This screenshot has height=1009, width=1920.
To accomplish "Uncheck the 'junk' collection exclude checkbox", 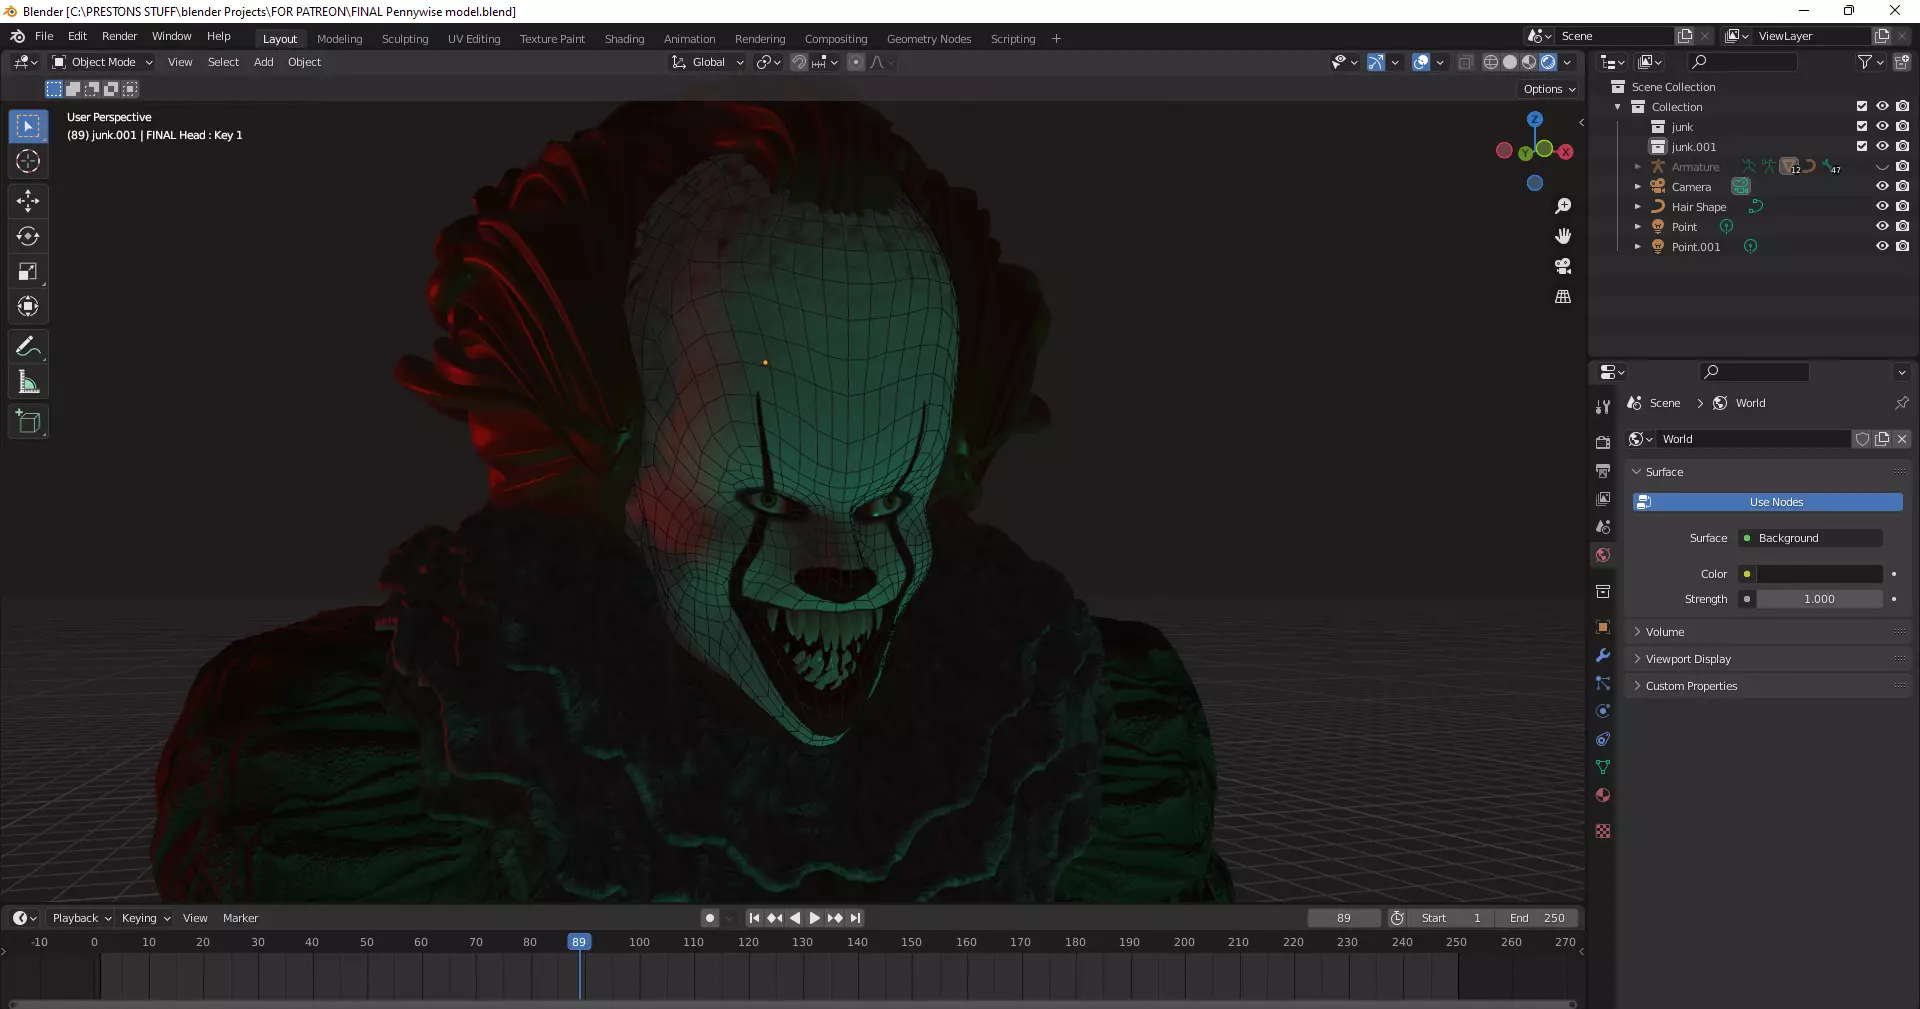I will click(x=1861, y=126).
